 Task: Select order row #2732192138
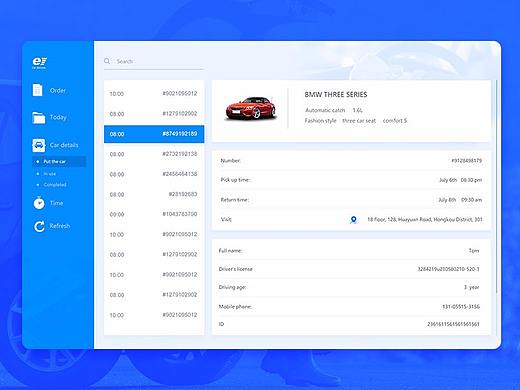pyautogui.click(x=154, y=154)
